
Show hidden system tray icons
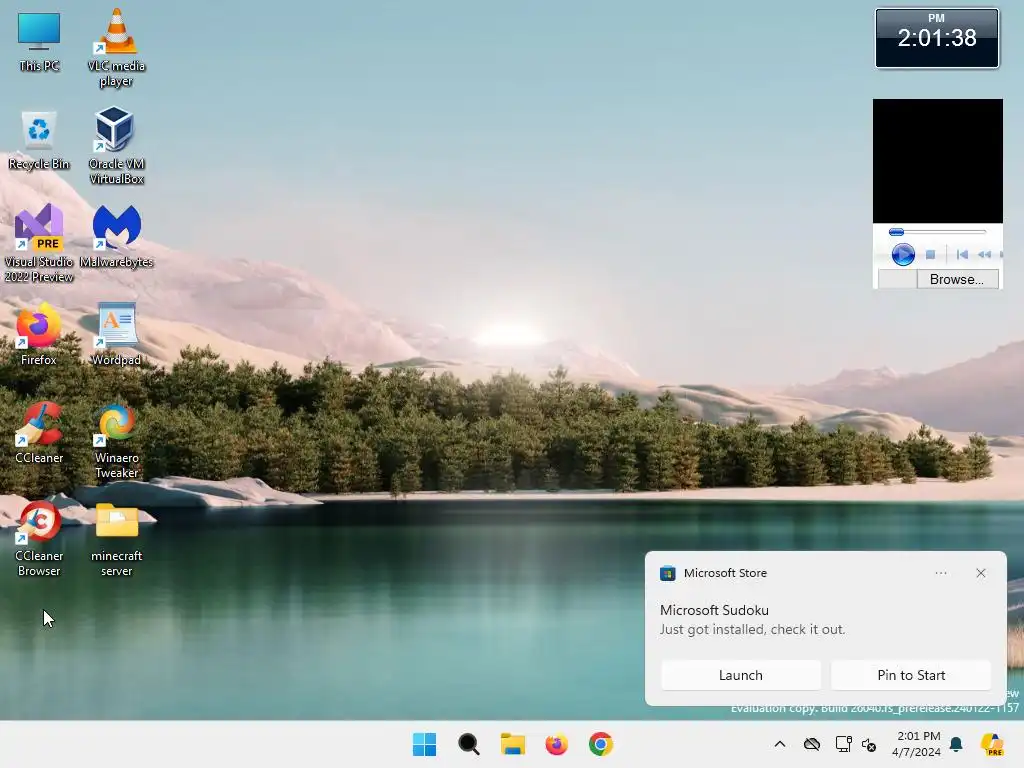click(780, 744)
